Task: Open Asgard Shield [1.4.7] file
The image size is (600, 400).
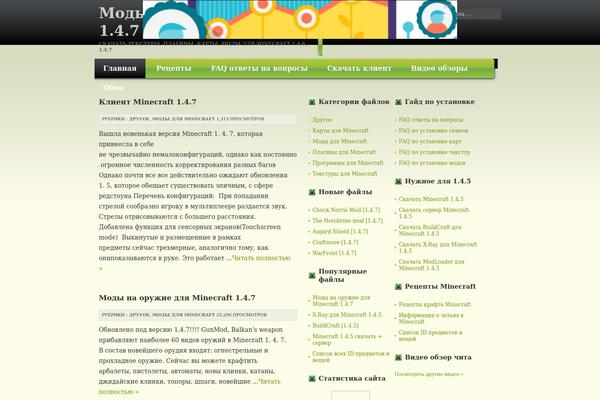Action: pyautogui.click(x=340, y=232)
